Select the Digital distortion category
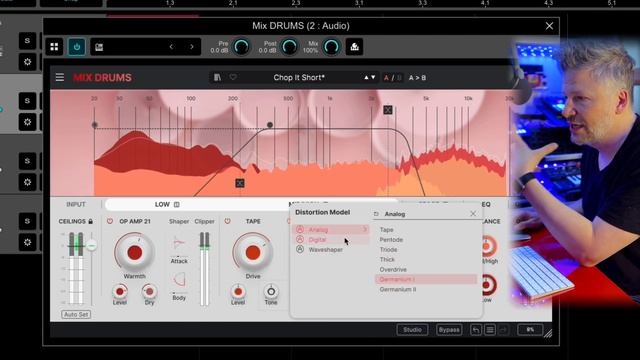 pyautogui.click(x=331, y=240)
